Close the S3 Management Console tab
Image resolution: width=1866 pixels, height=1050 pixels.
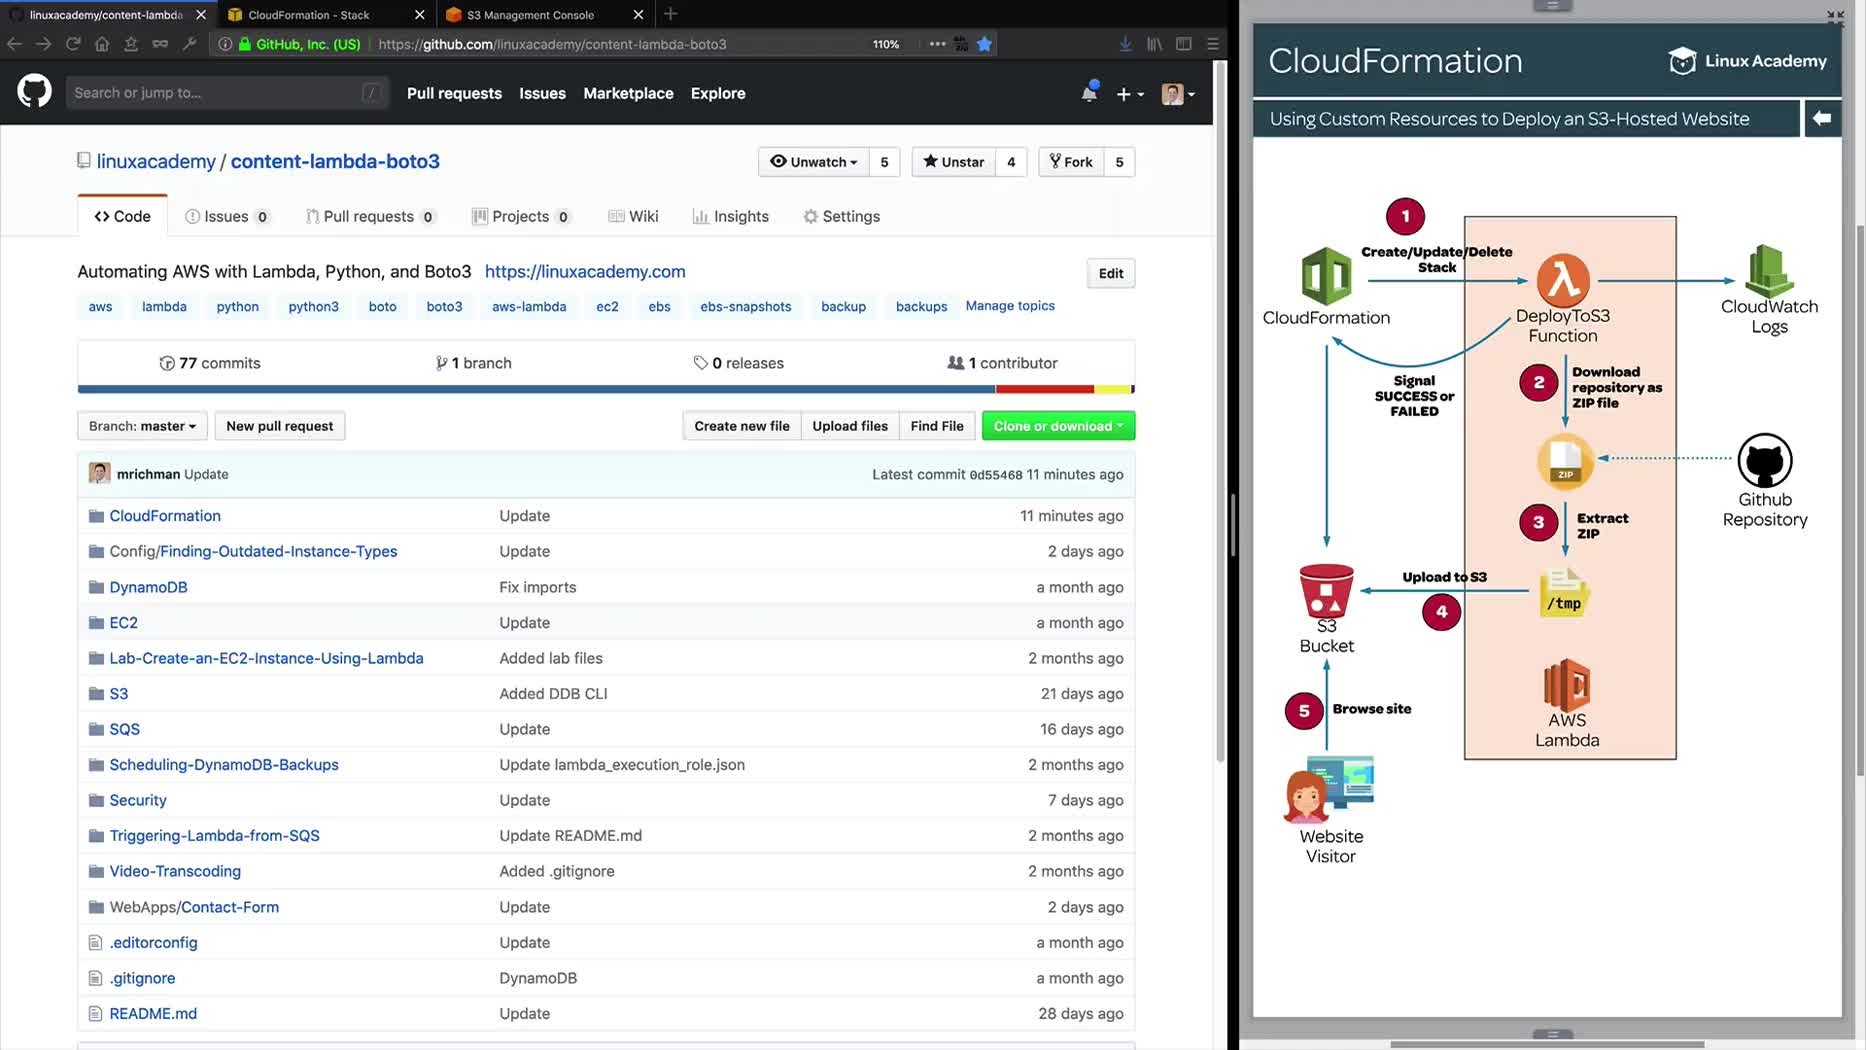point(638,15)
